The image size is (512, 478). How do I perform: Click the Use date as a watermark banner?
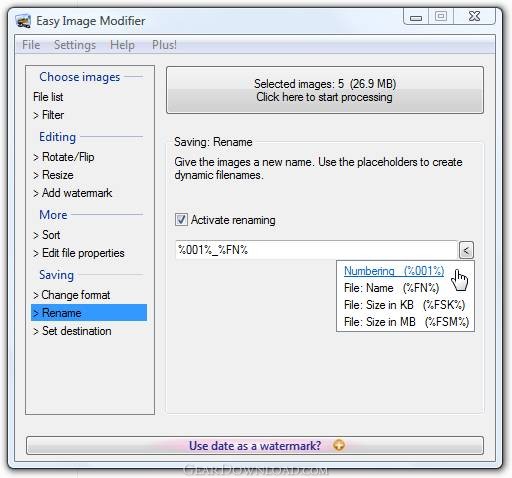255,445
